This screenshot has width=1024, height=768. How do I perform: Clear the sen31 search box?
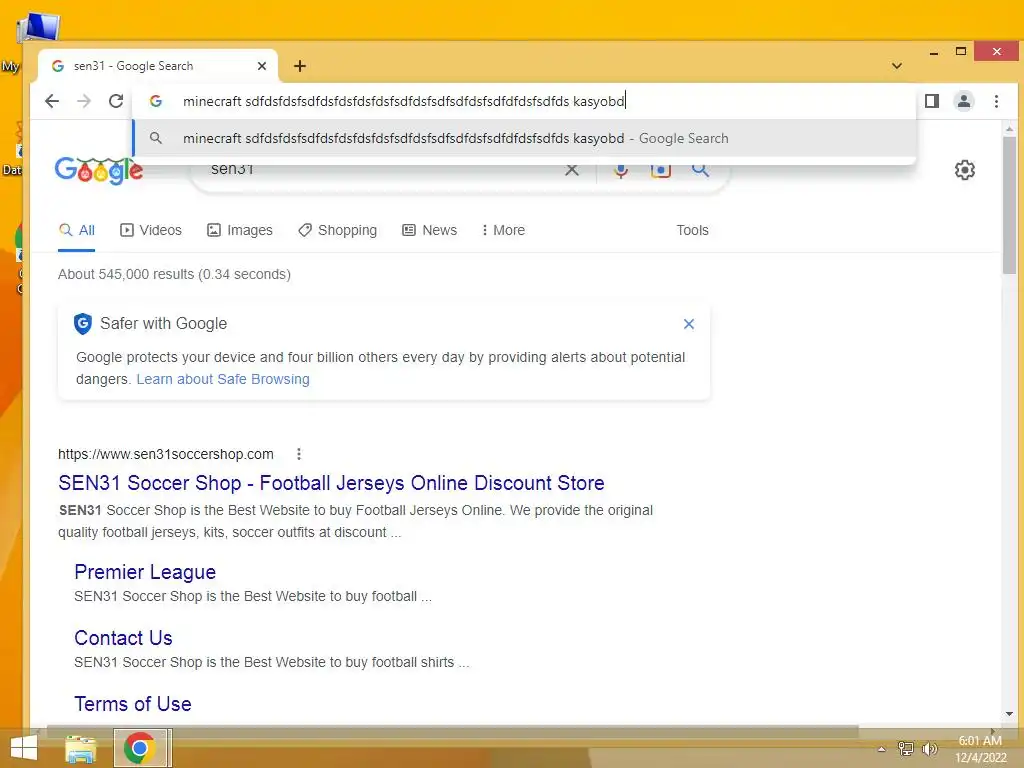point(571,170)
